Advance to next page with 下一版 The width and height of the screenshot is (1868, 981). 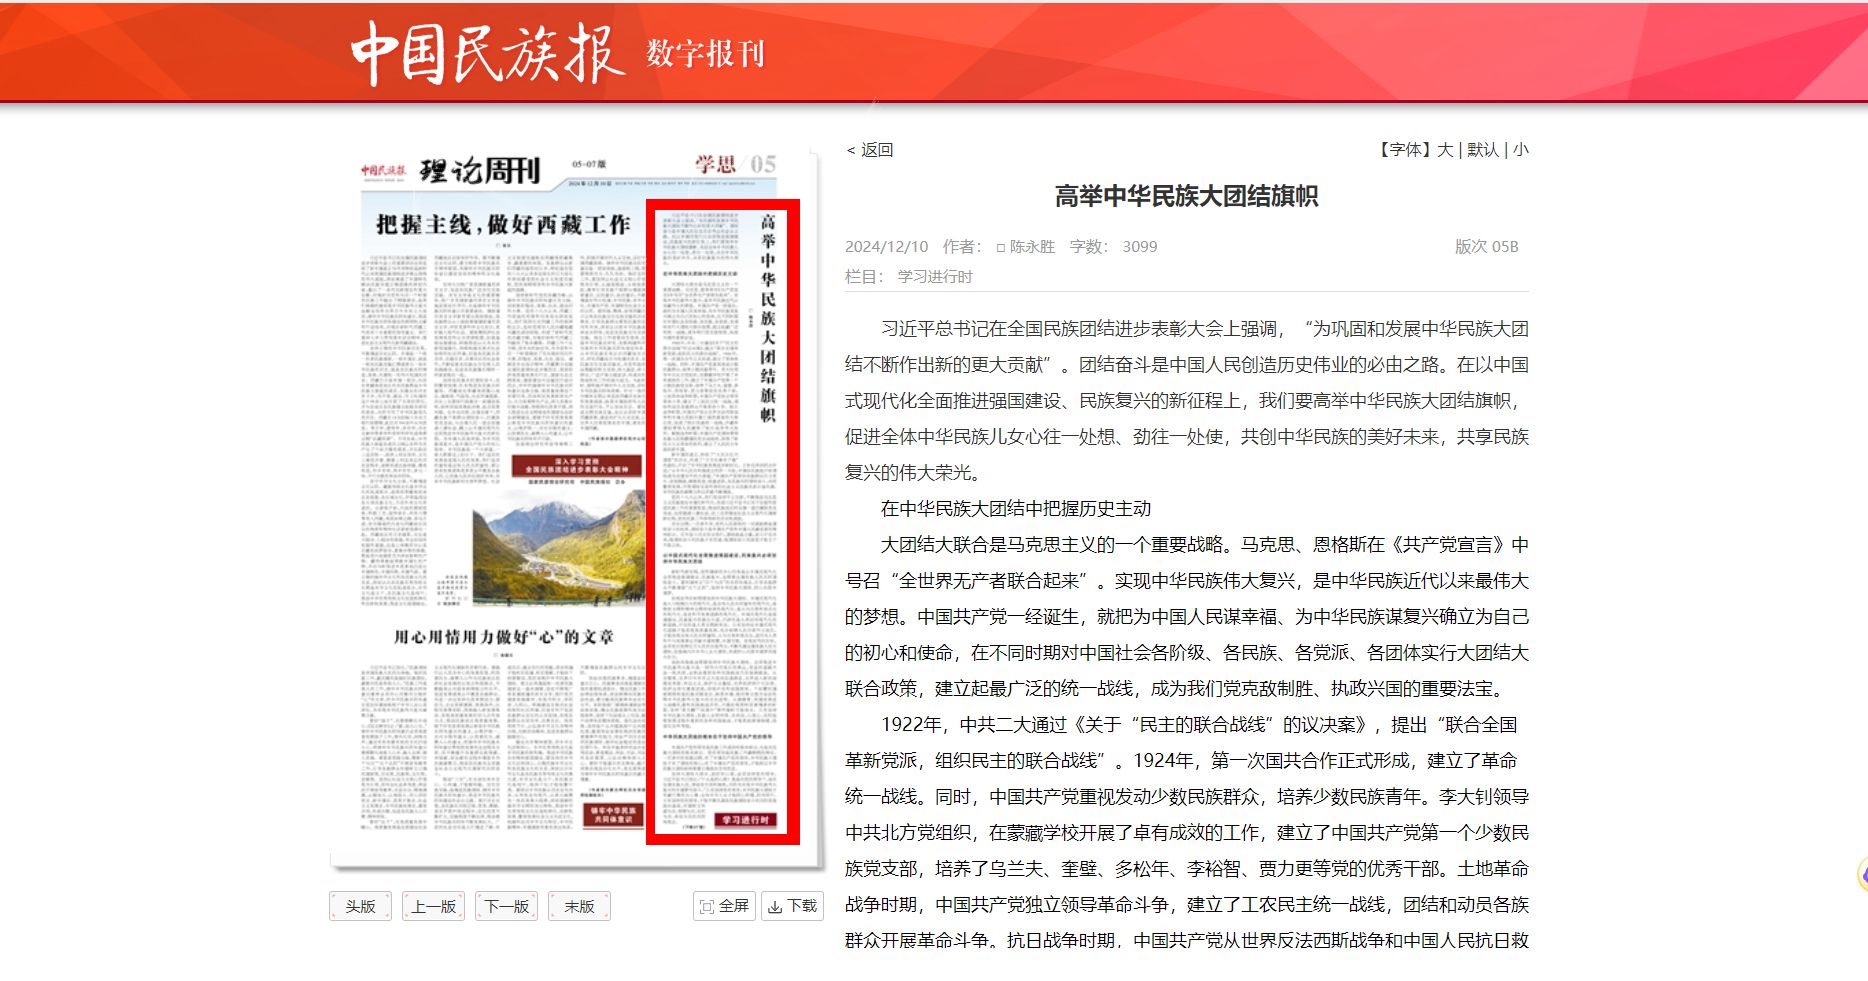pyautogui.click(x=506, y=906)
